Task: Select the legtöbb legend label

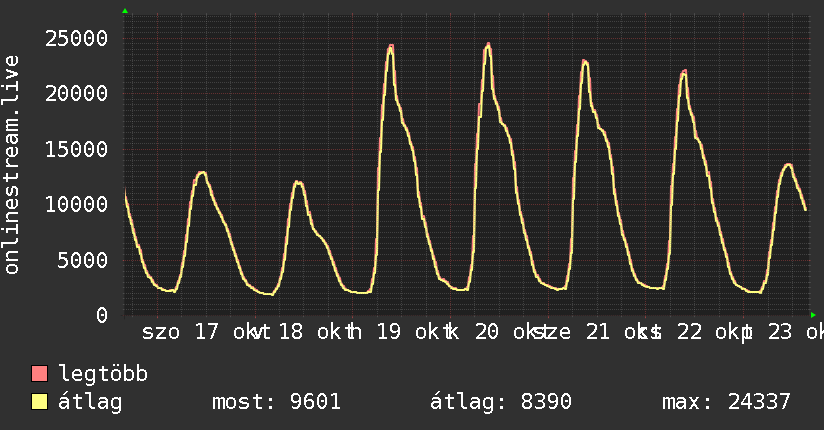Action: (x=103, y=374)
